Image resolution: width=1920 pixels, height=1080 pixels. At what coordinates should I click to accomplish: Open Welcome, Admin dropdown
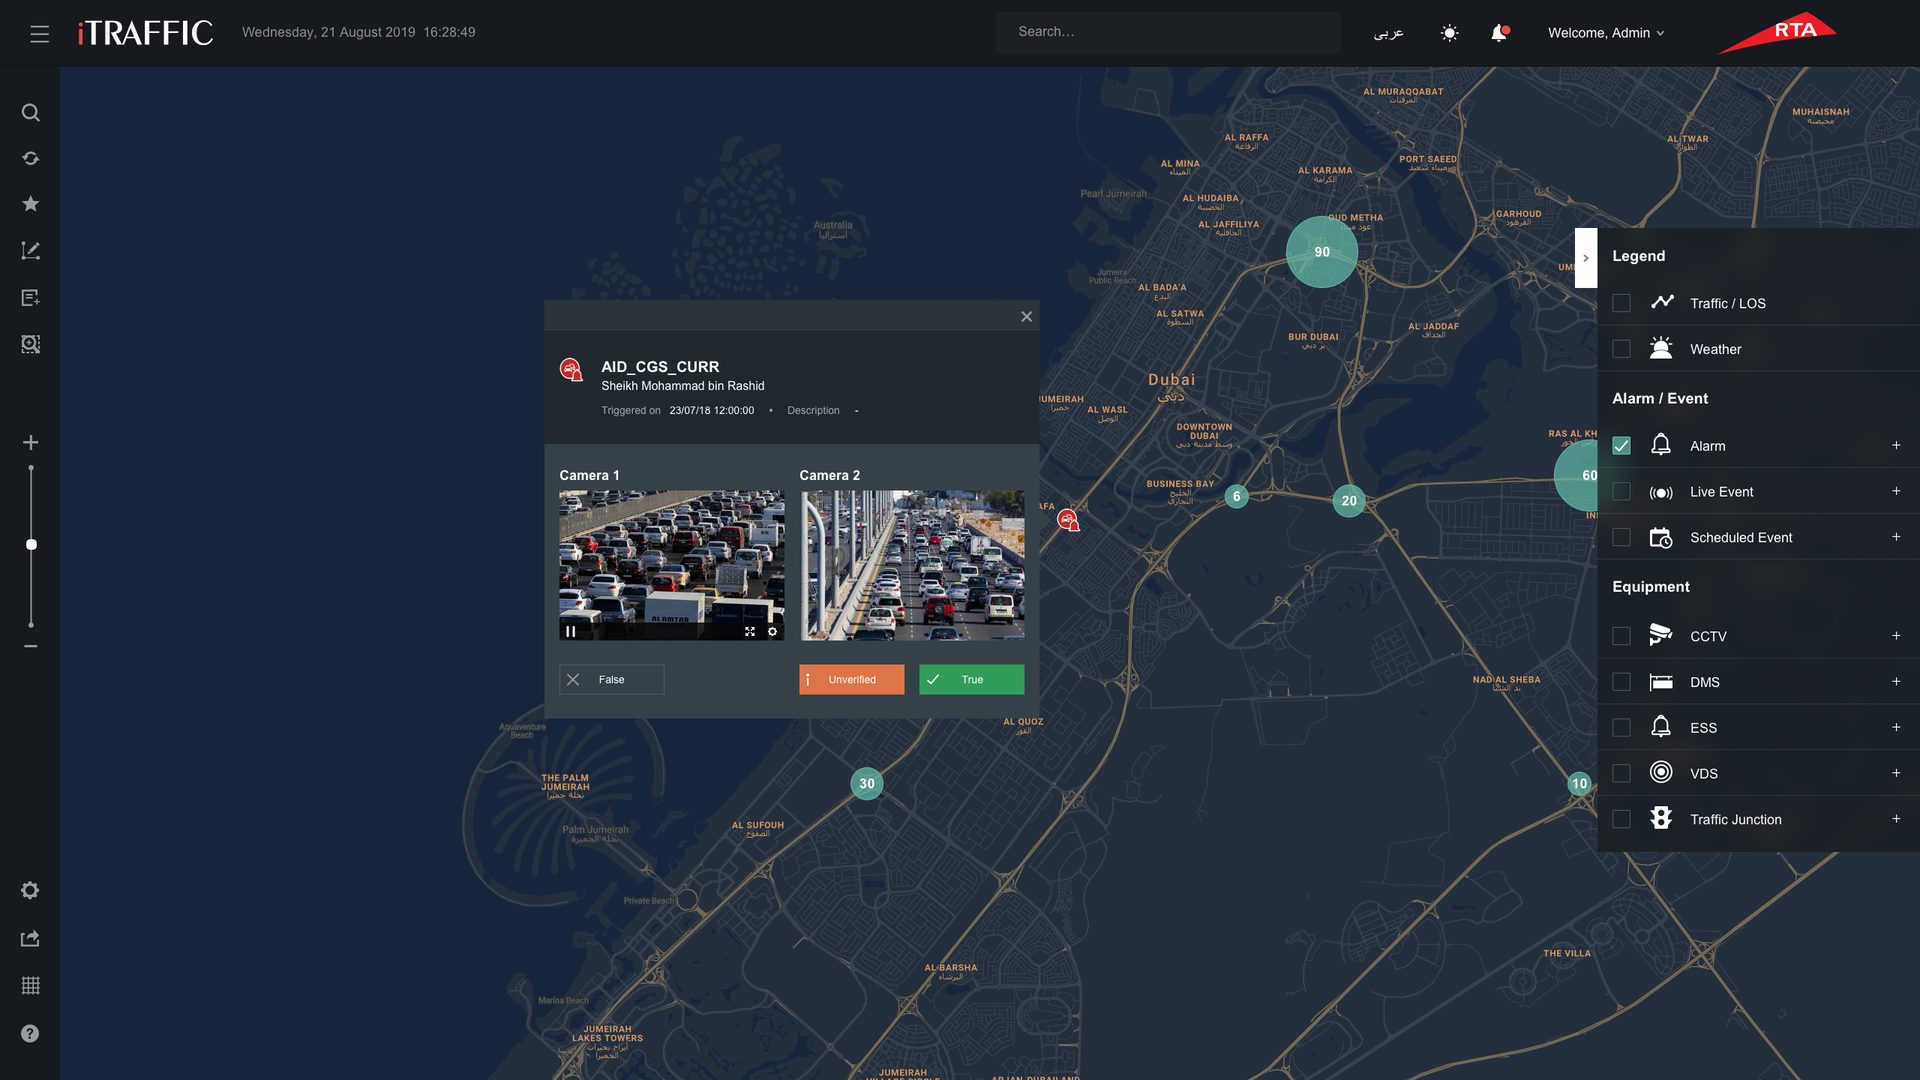click(1606, 33)
